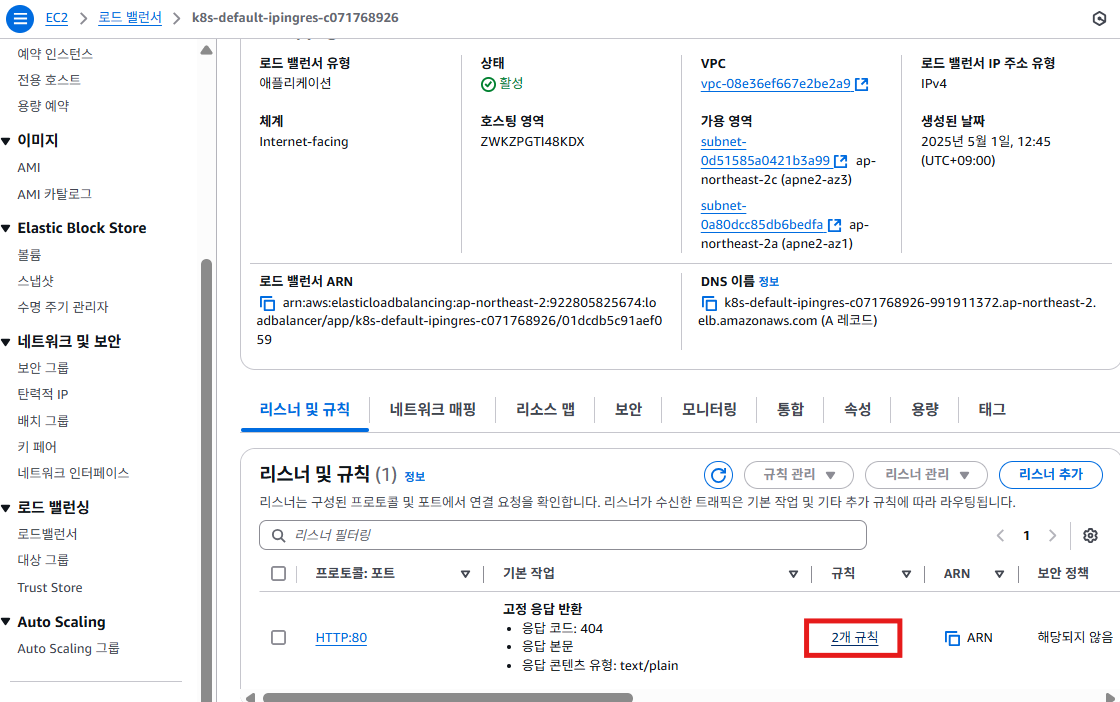This screenshot has height=702, width=1120.
Task: Open VPC link external icon
Action: (862, 84)
